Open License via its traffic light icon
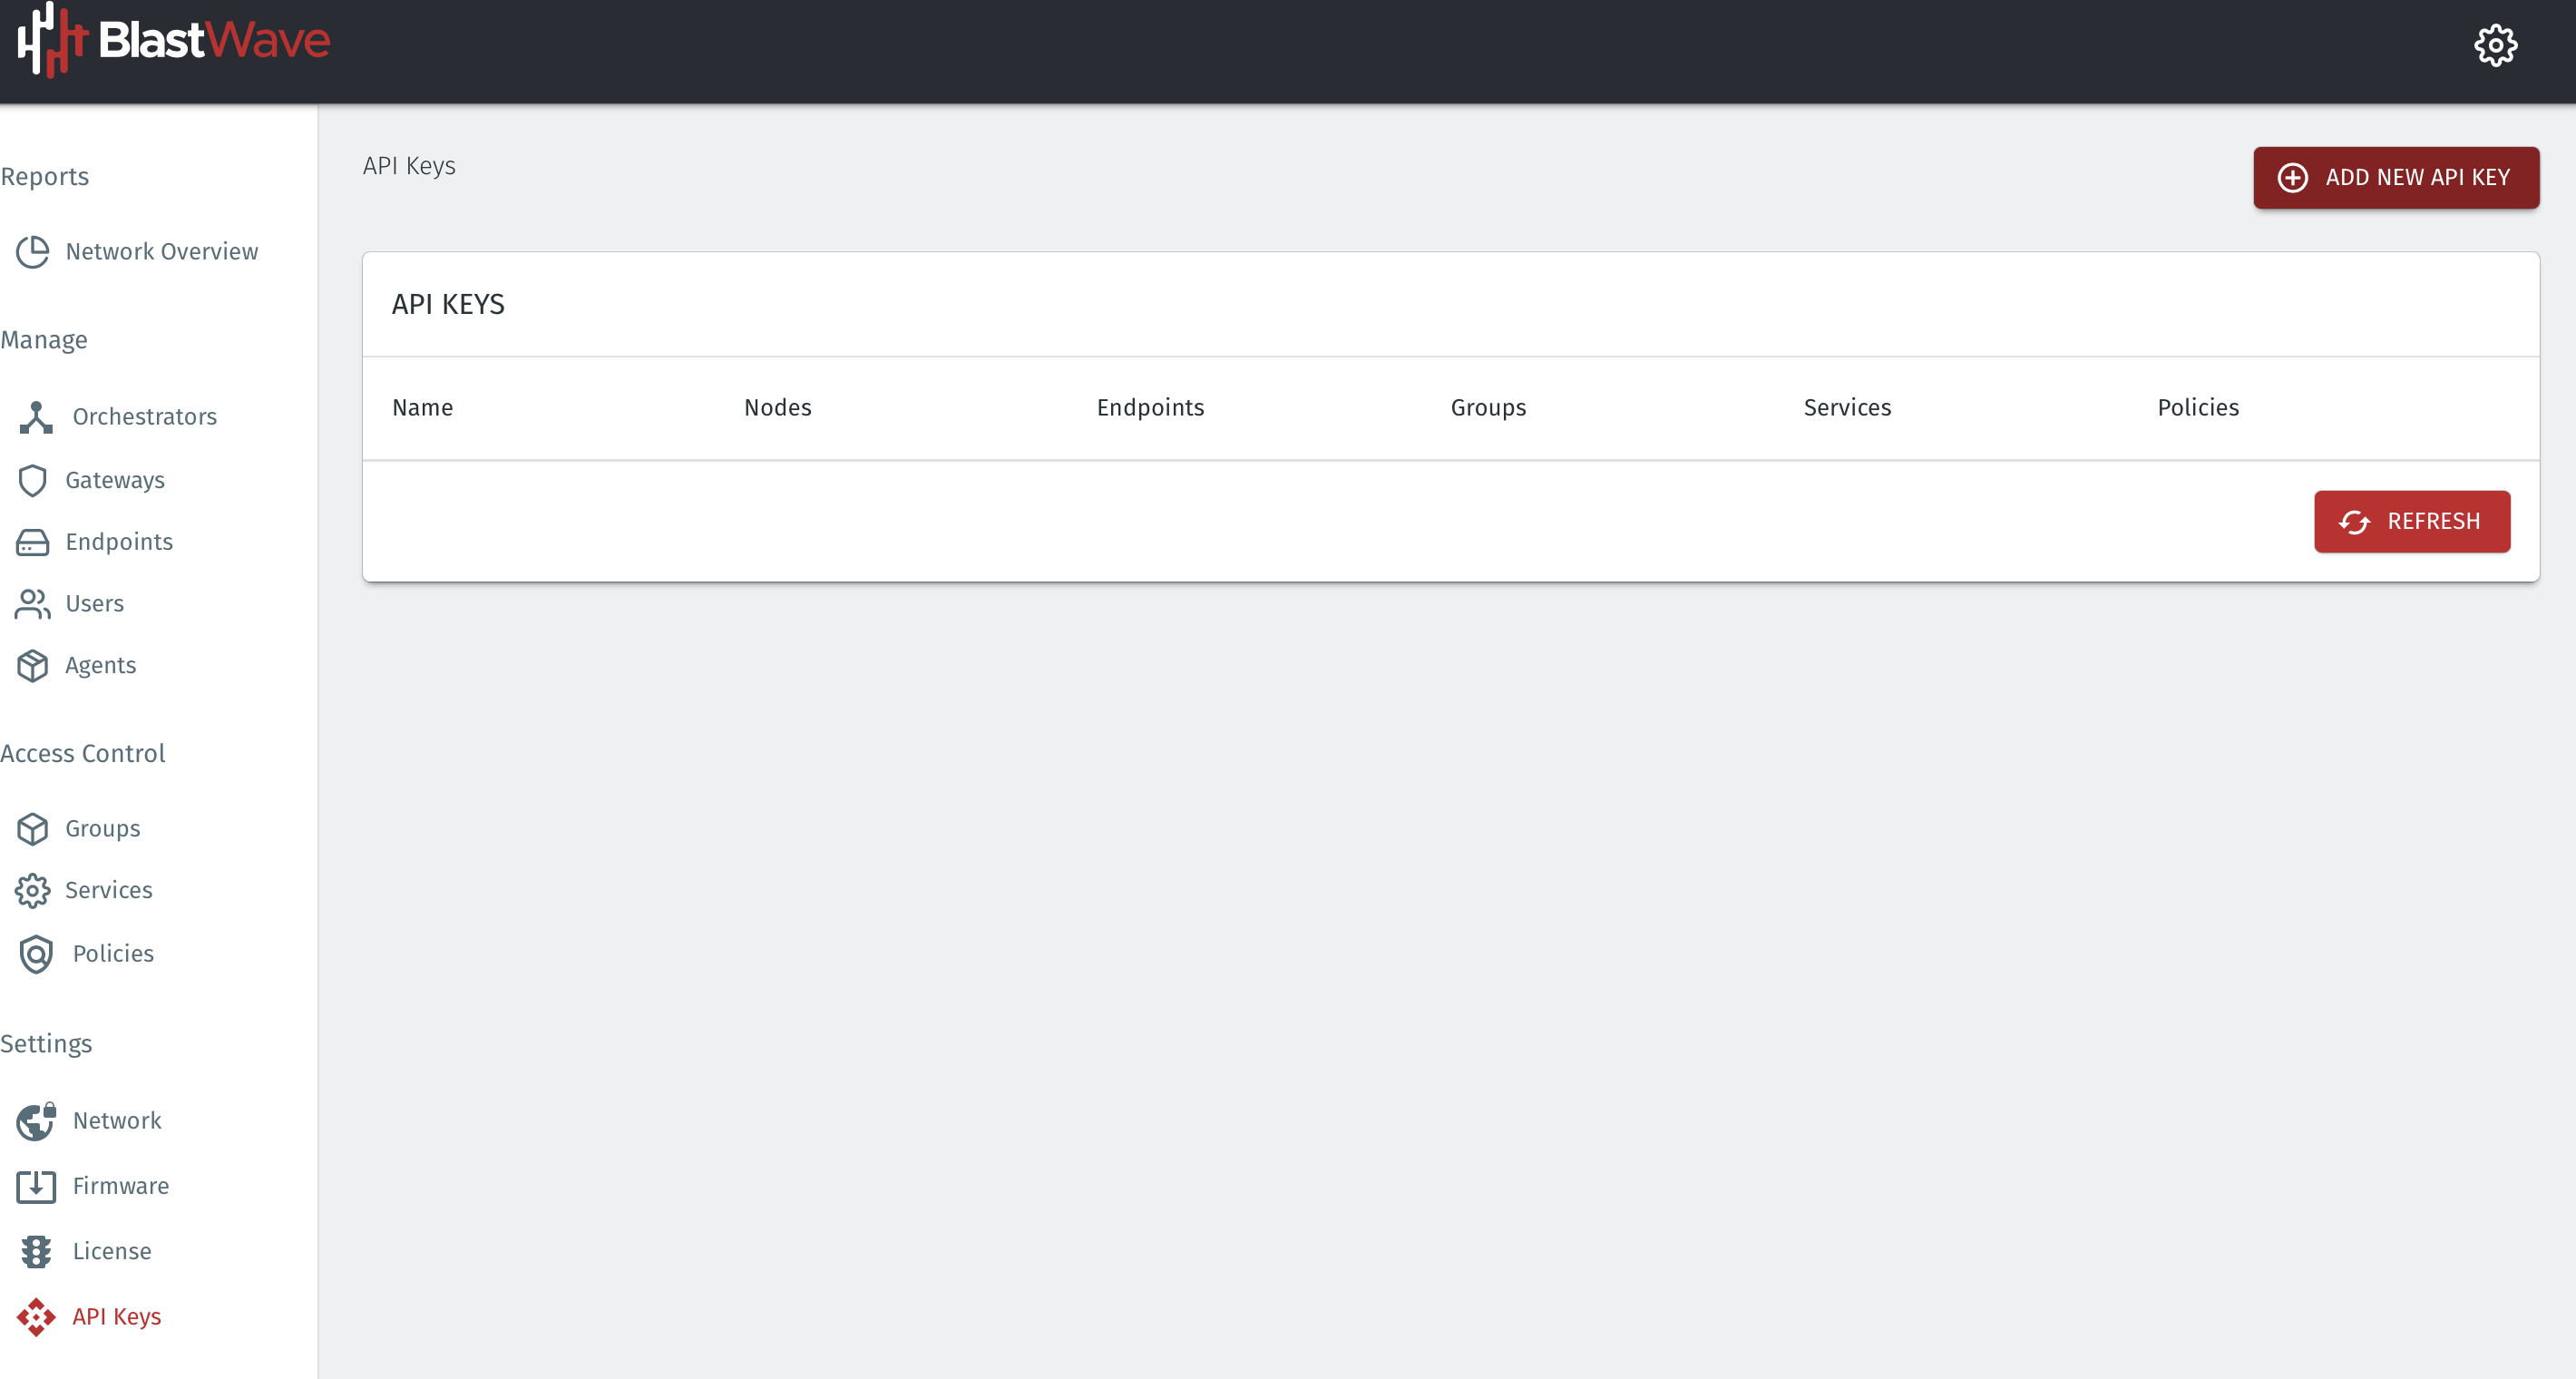Viewport: 2576px width, 1379px height. coord(35,1250)
